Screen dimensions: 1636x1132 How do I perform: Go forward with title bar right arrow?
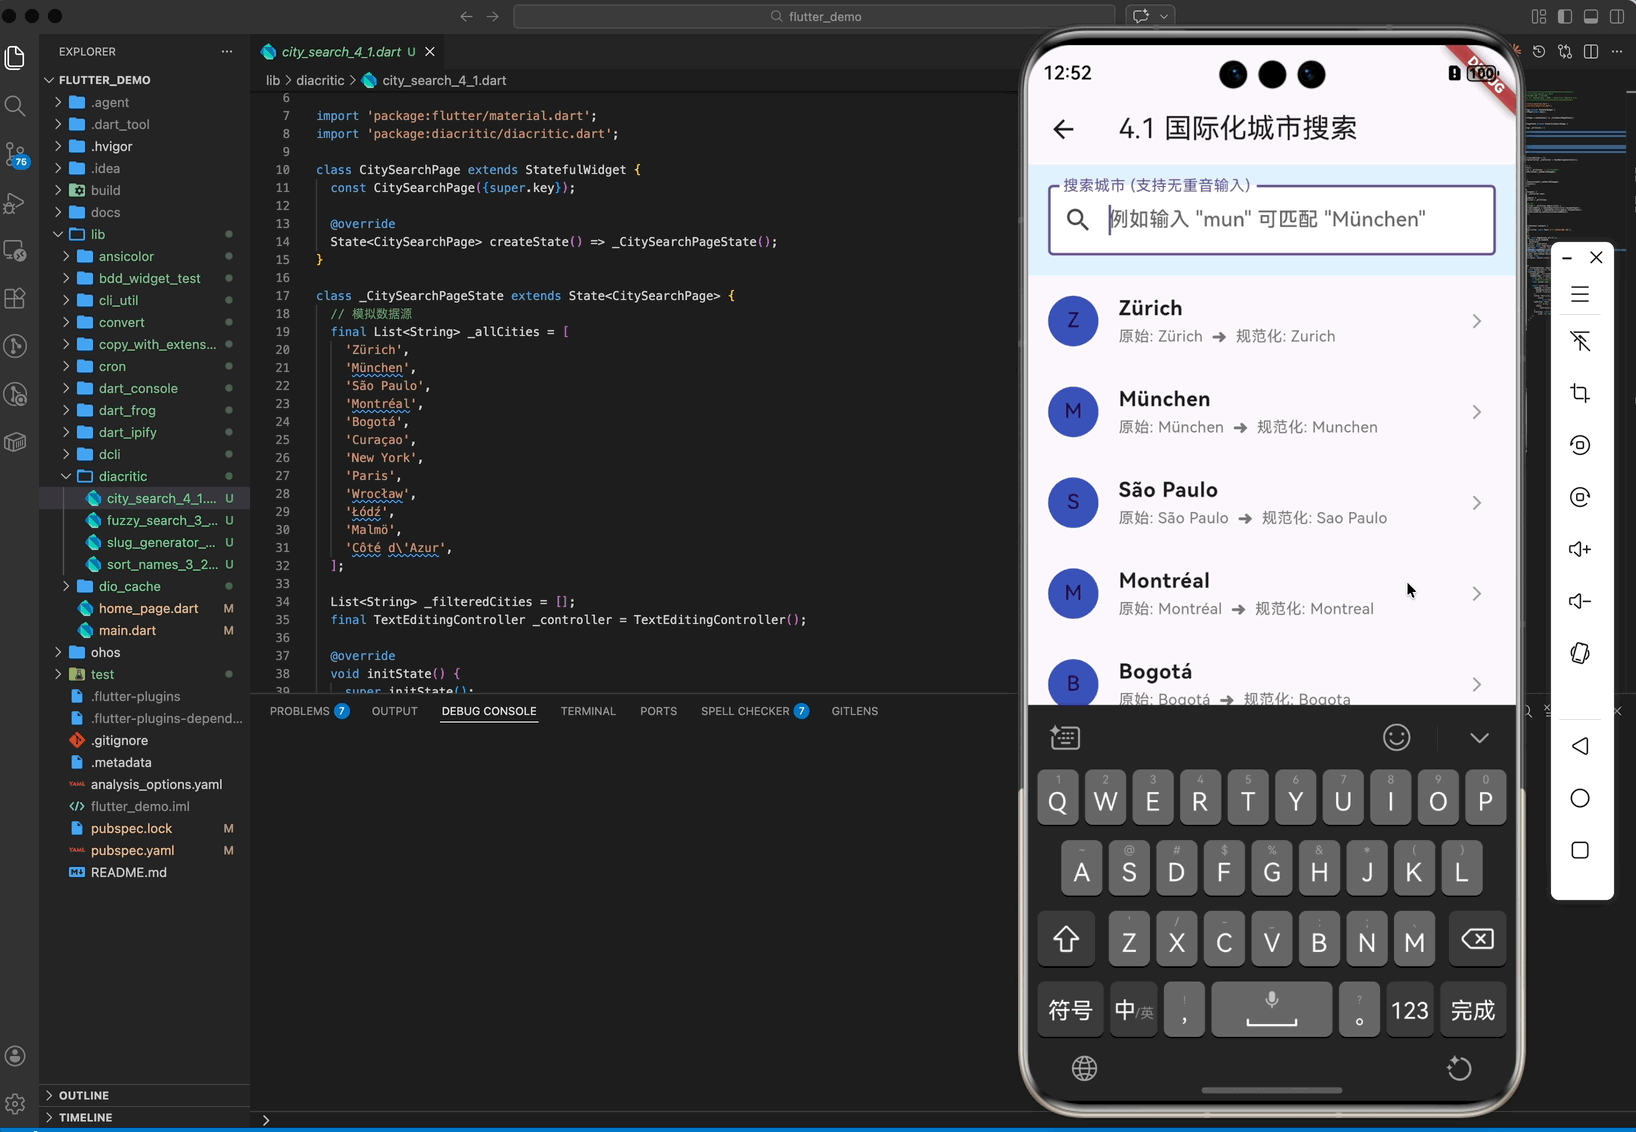[493, 16]
